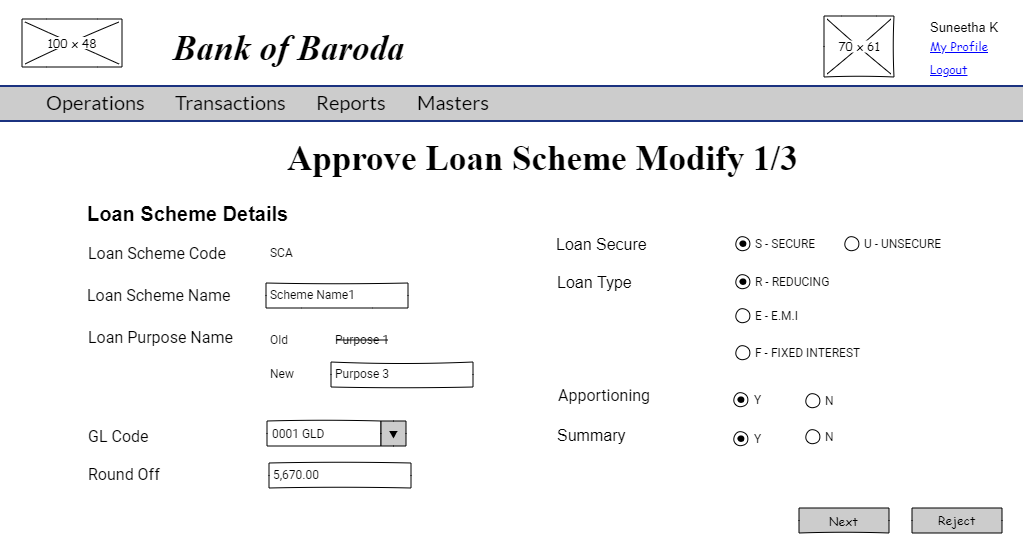Screen dimensions: 1023x545
Task: Click the 100 × 48 logo placeholder
Action: coord(72,43)
